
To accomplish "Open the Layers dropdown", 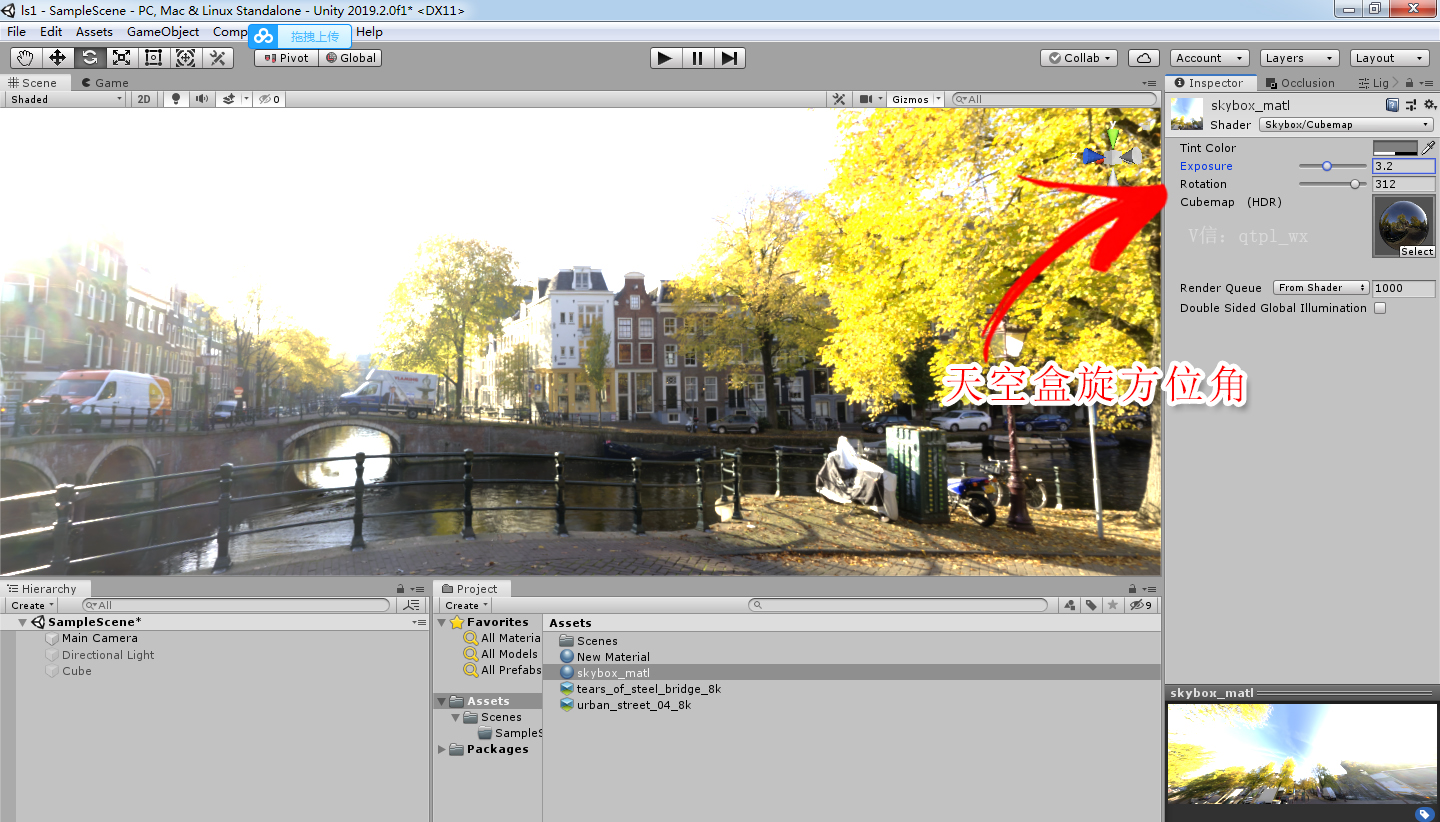I will pos(1298,58).
